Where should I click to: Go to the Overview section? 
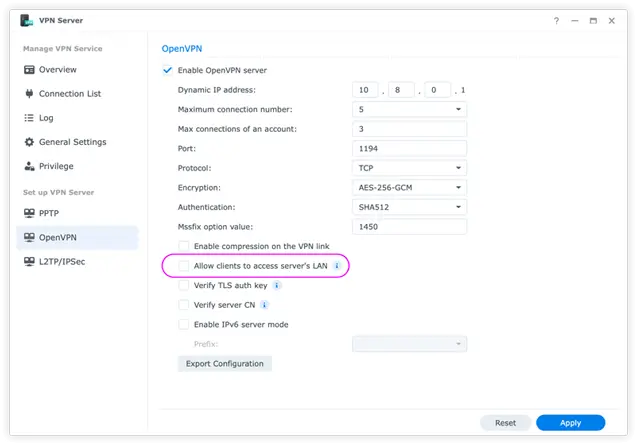(x=57, y=70)
